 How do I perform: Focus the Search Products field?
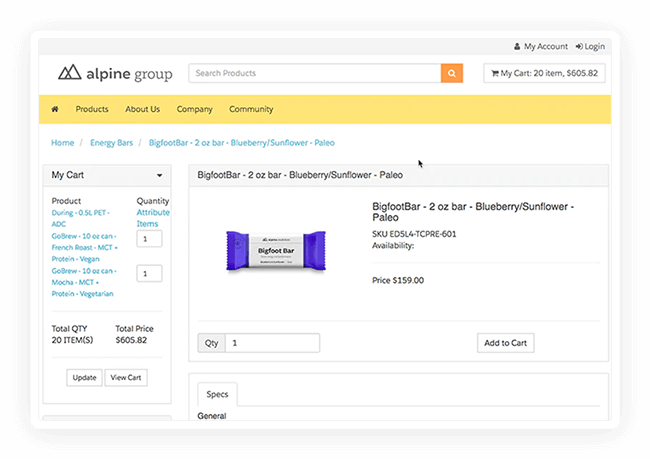(x=314, y=73)
